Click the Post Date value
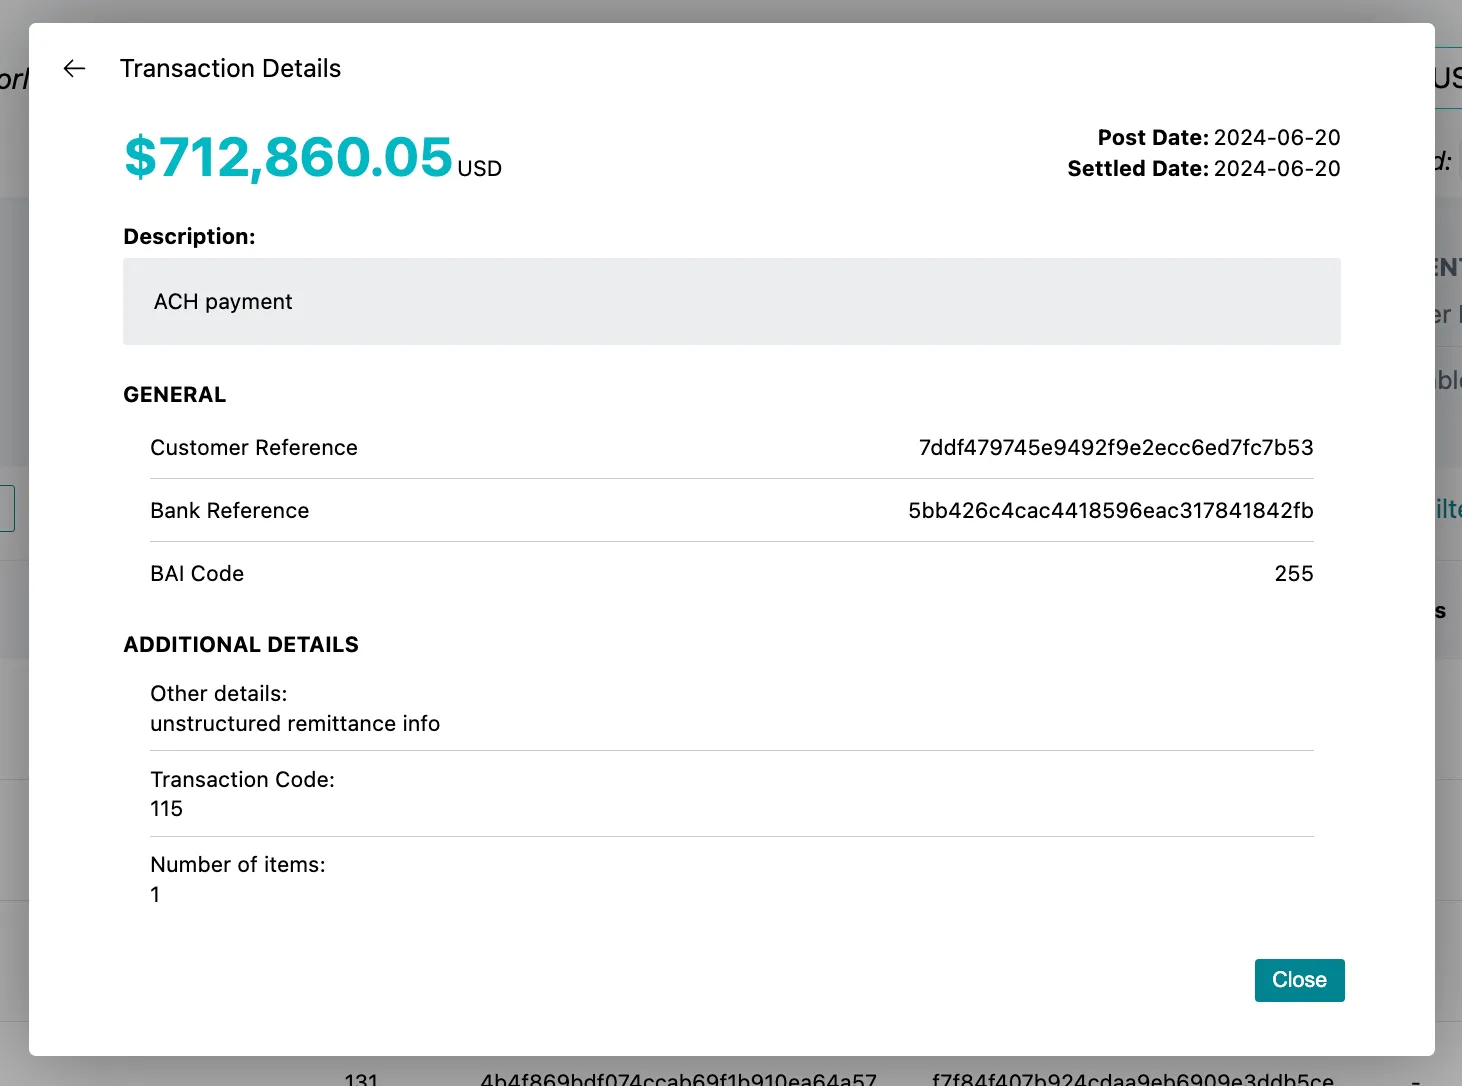 click(x=1276, y=138)
